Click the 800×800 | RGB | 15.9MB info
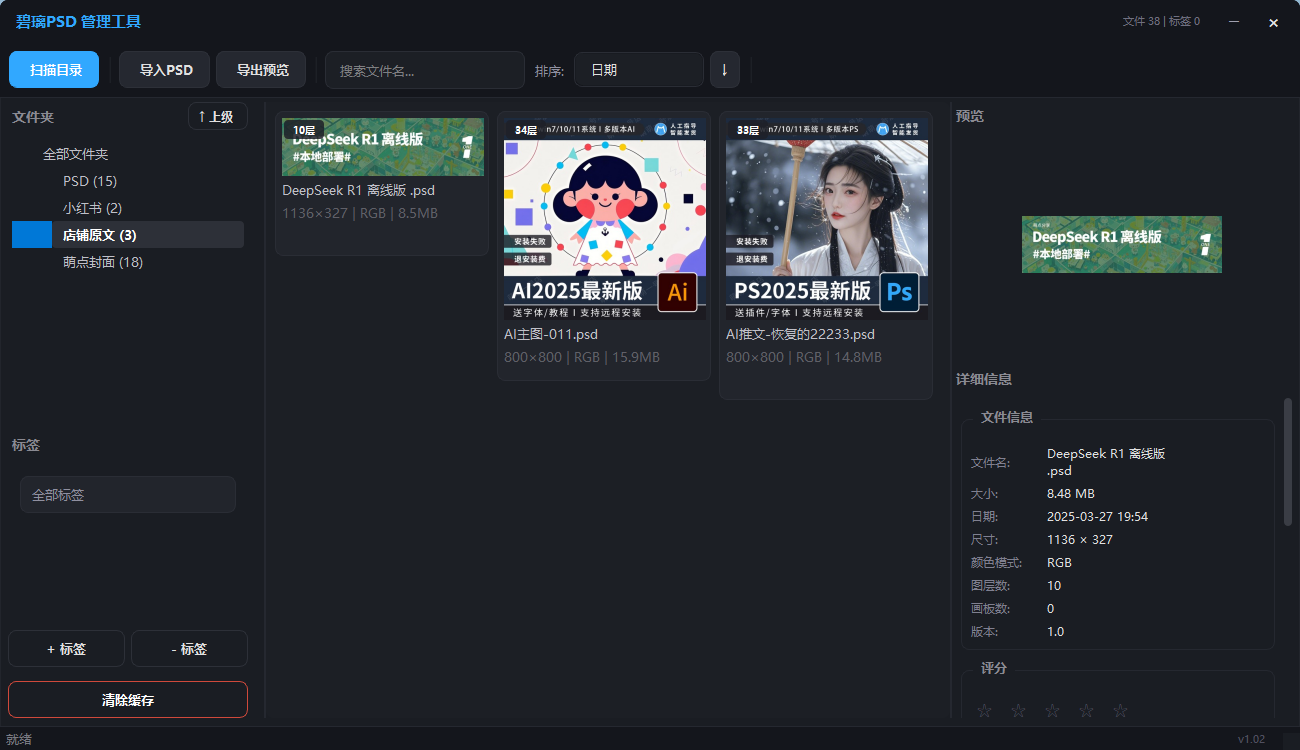 (x=582, y=357)
